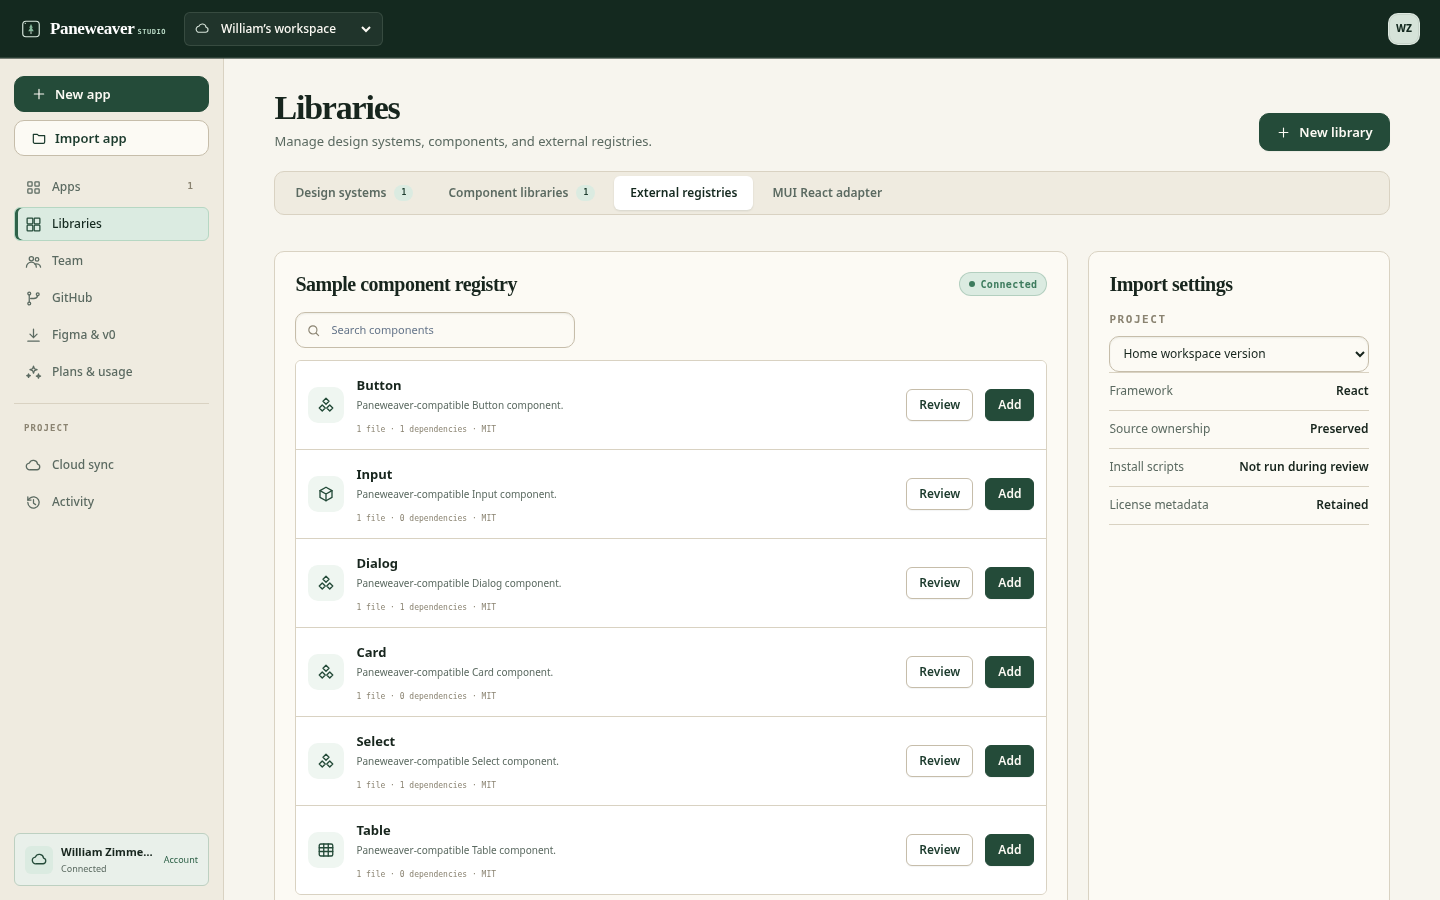1440x900 pixels.
Task: Click the Component libraries count badge
Action: coord(586,193)
